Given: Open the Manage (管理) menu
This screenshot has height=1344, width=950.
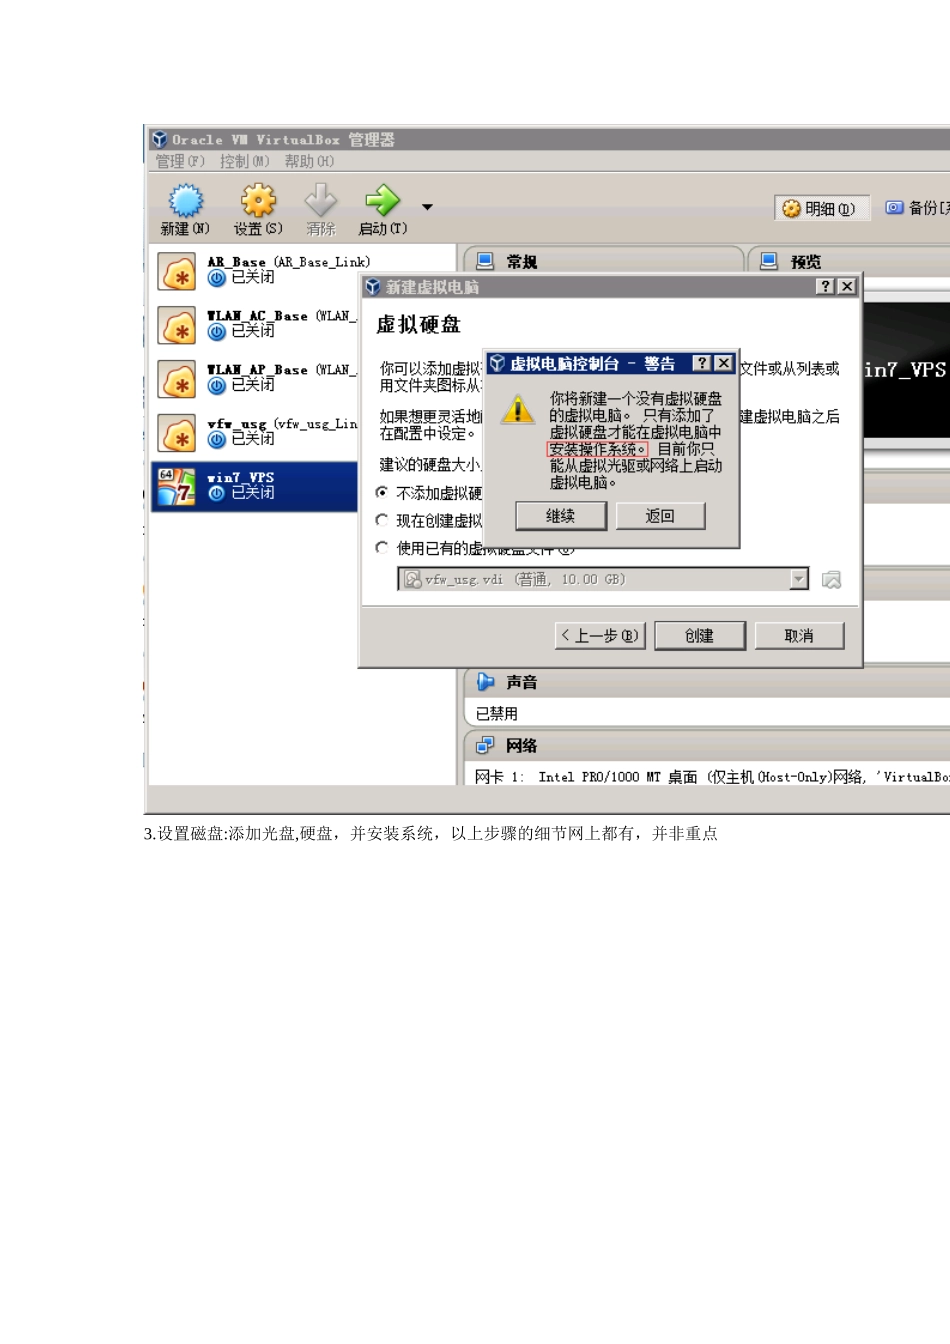Looking at the screenshot, I should 180,161.
